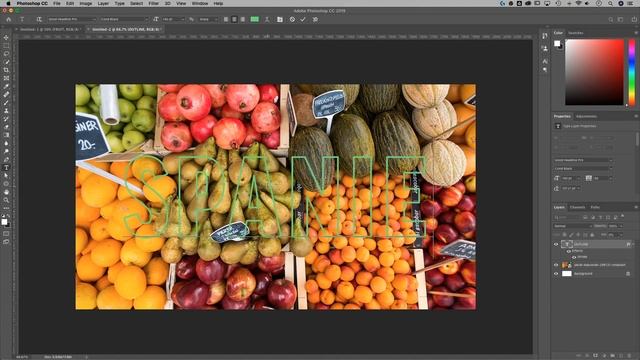Open the font family dropdown in Properties
640x360 pixels.
click(x=583, y=160)
